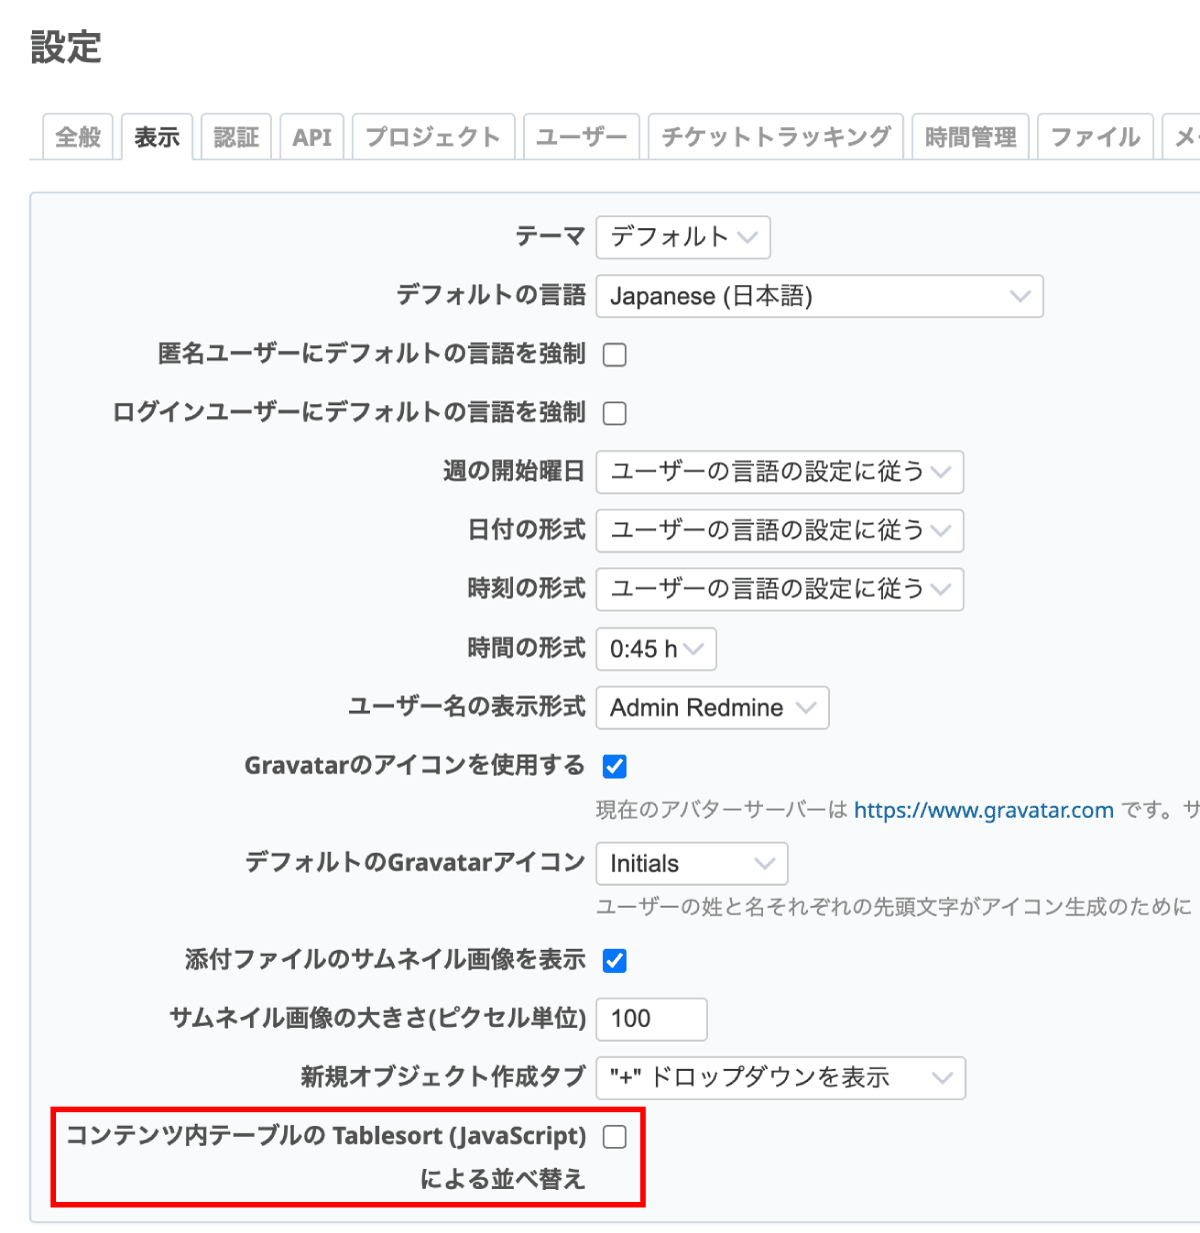The width and height of the screenshot is (1200, 1233).
Task: Open the 時刻の形式 dropdown
Action: click(779, 589)
